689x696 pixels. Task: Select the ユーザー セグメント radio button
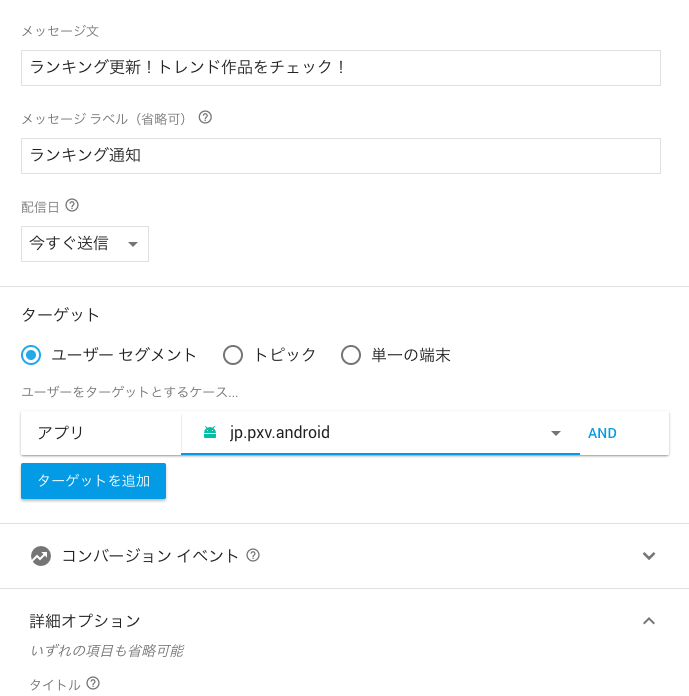(31, 355)
